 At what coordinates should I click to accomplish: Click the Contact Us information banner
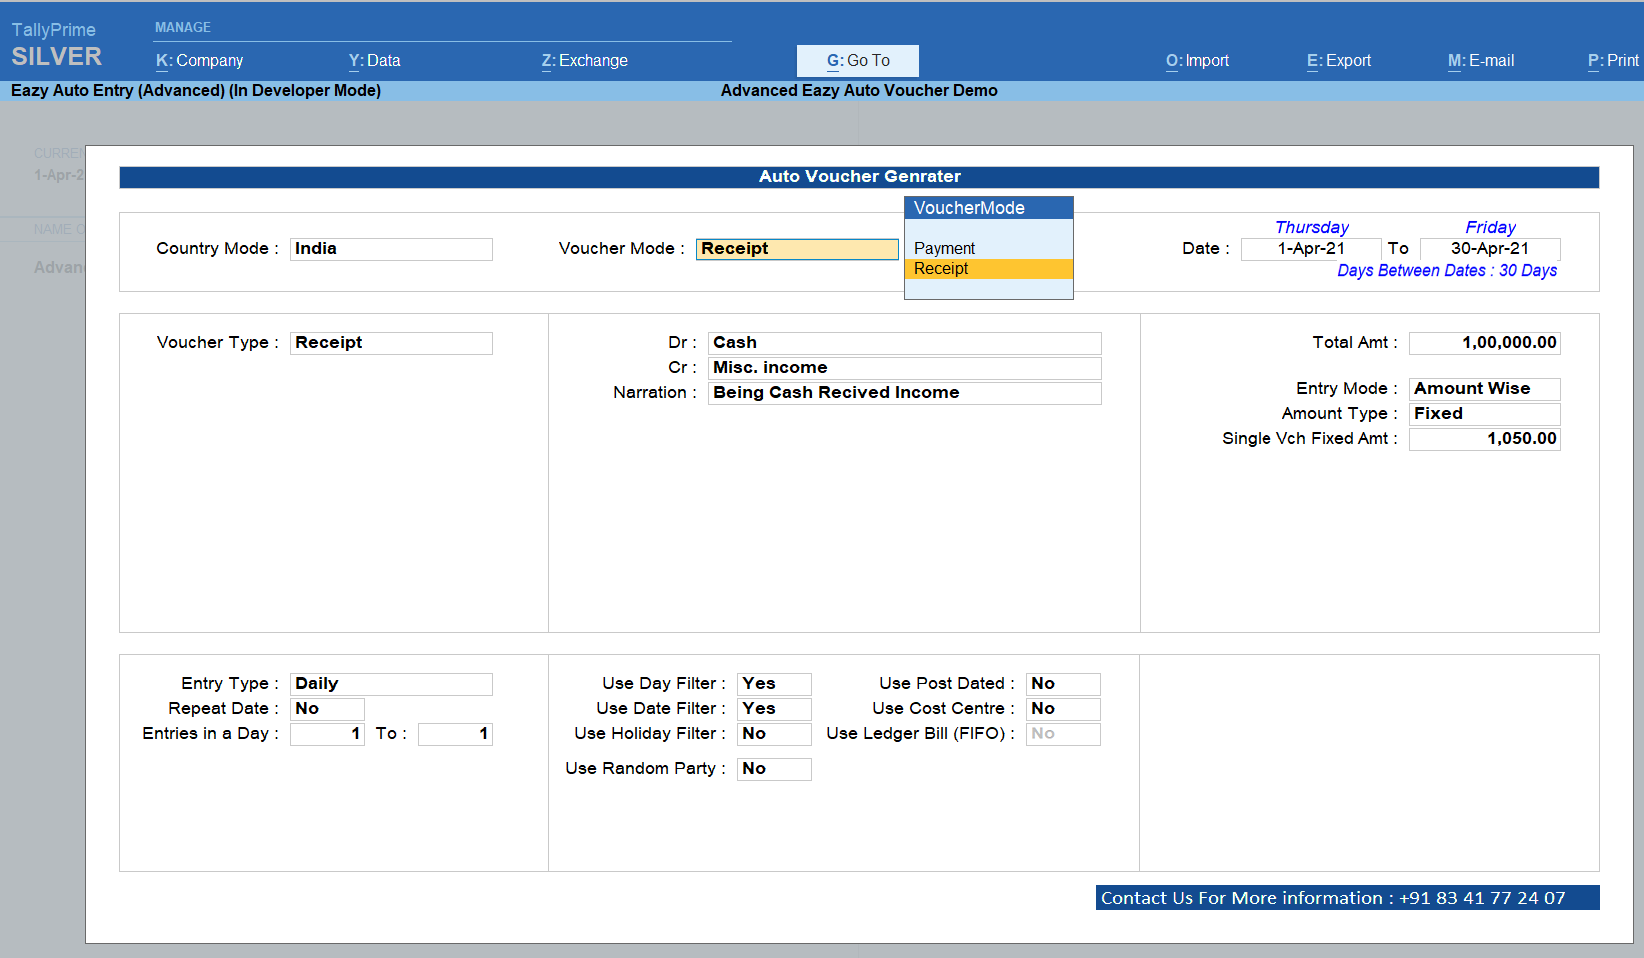(x=1347, y=898)
